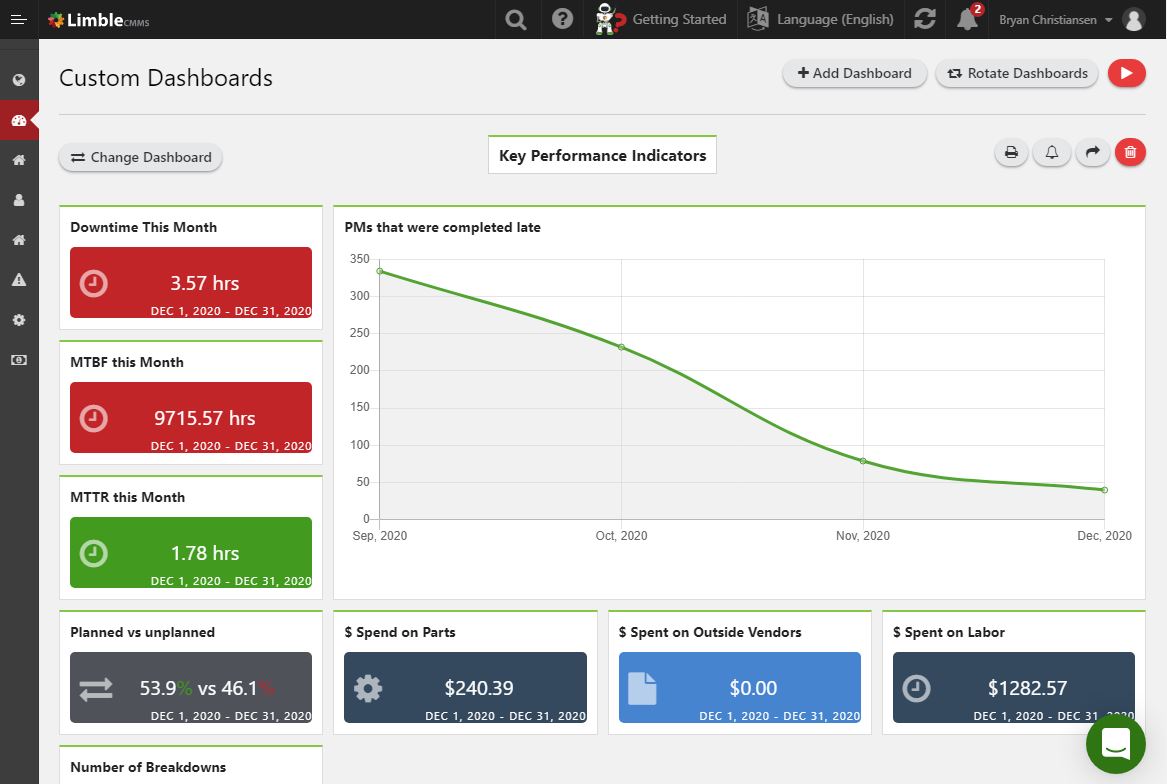The height and width of the screenshot is (784, 1167).
Task: Delete this dashboard with the red trash icon
Action: point(1130,152)
